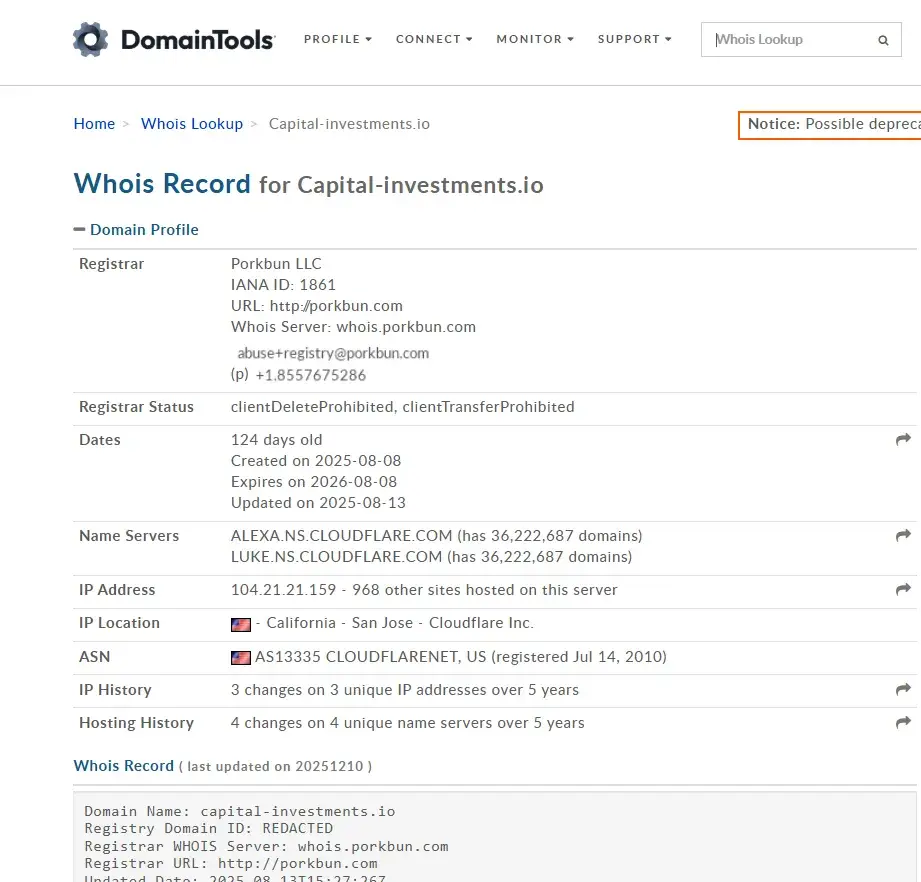Click the DomainTools wordmark
921x882 pixels.
click(x=198, y=40)
